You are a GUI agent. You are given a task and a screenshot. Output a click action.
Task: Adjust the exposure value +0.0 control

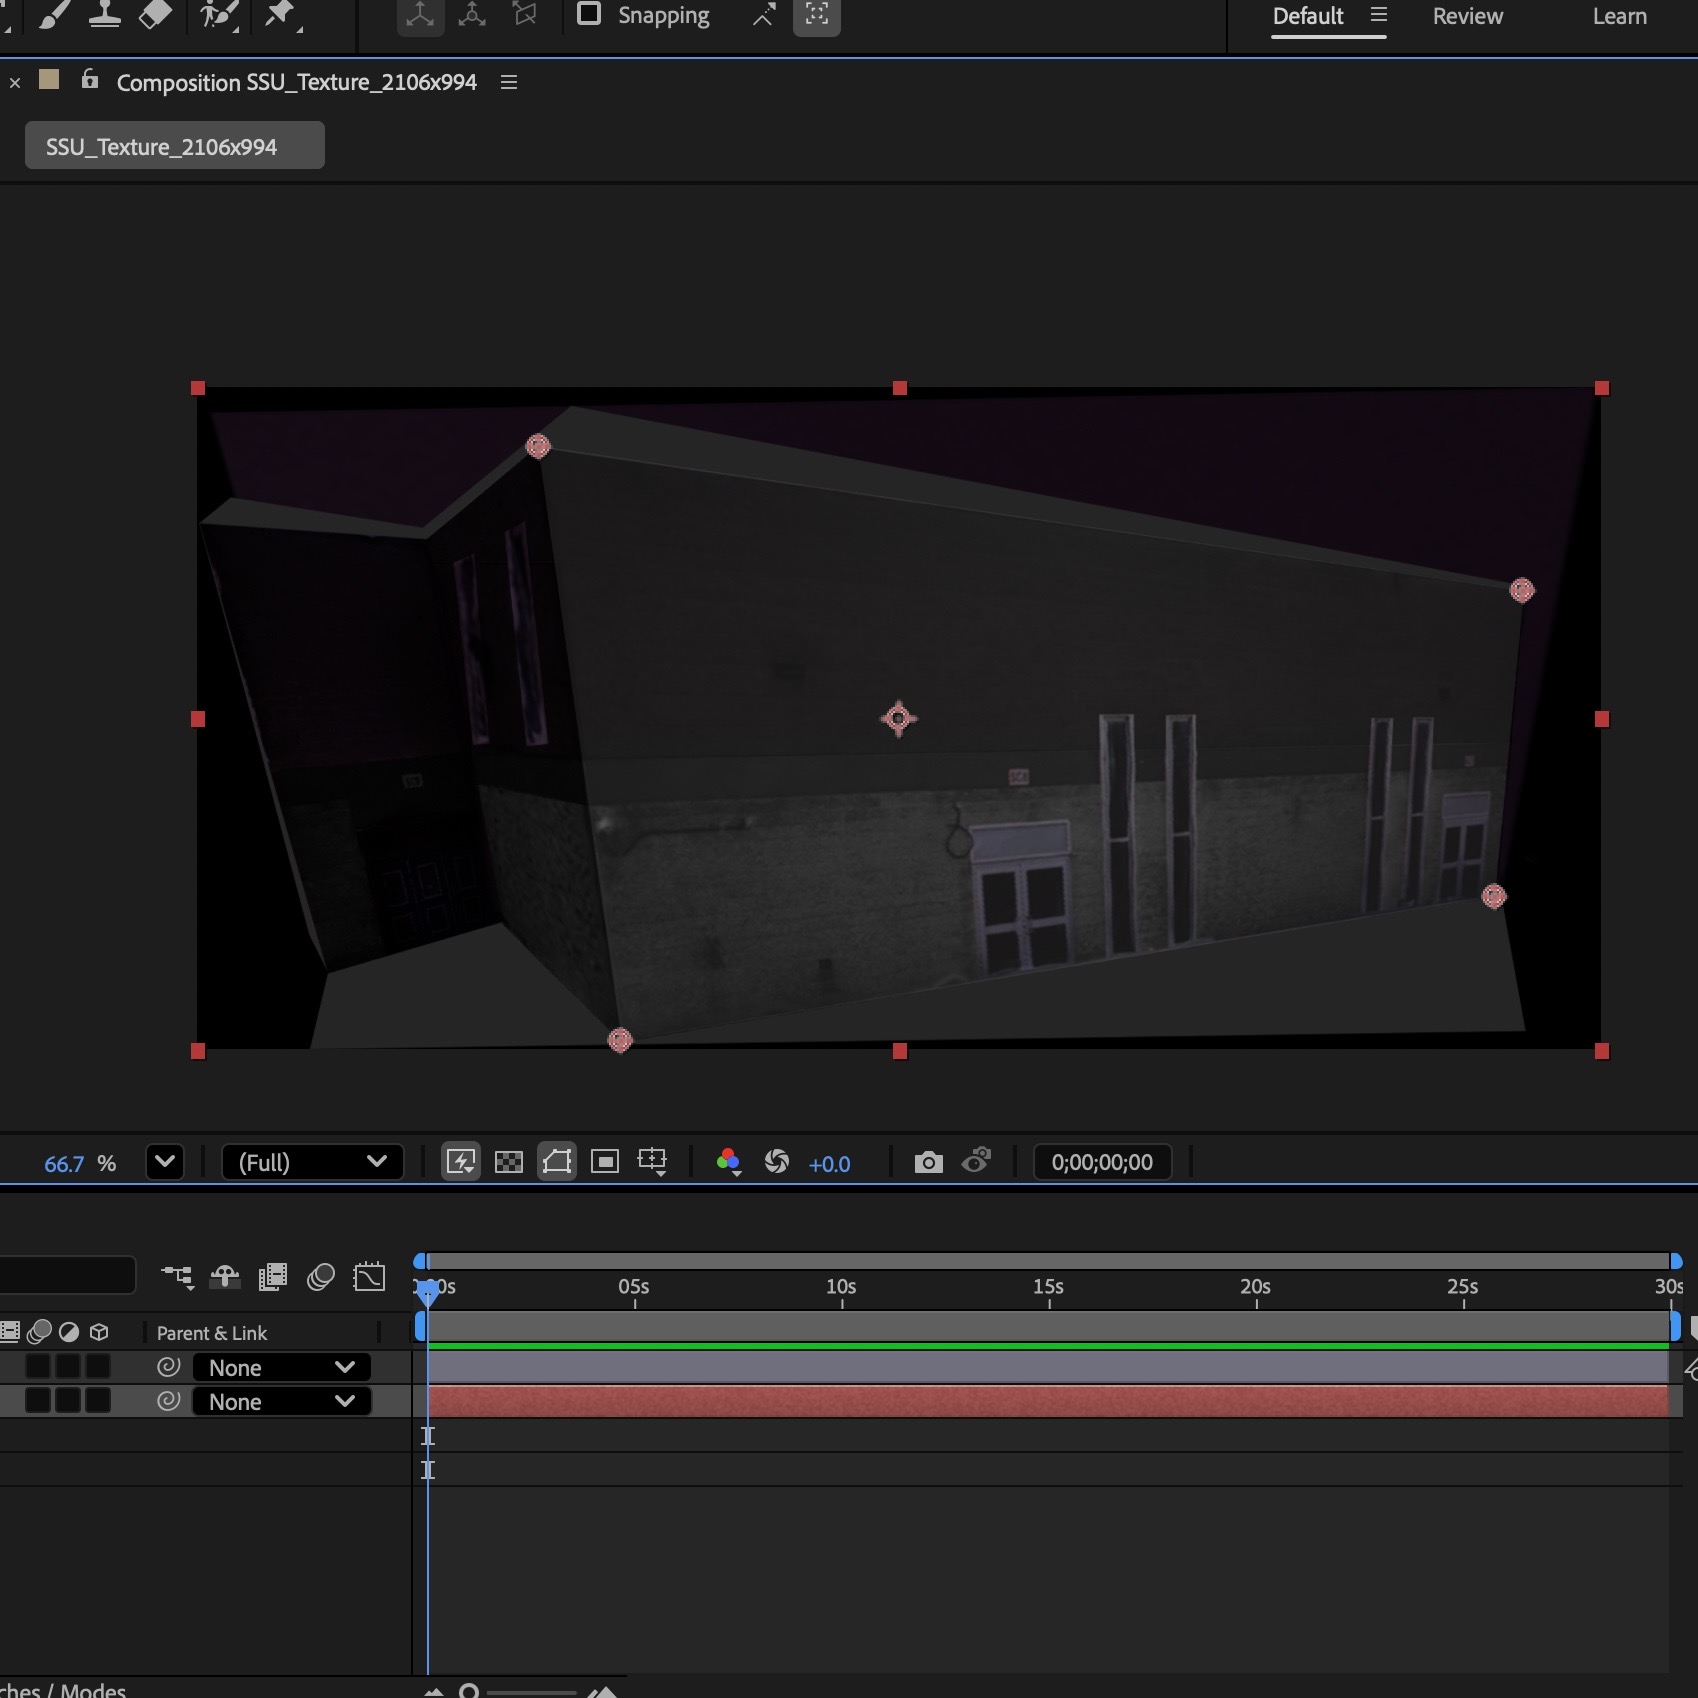tap(829, 1163)
